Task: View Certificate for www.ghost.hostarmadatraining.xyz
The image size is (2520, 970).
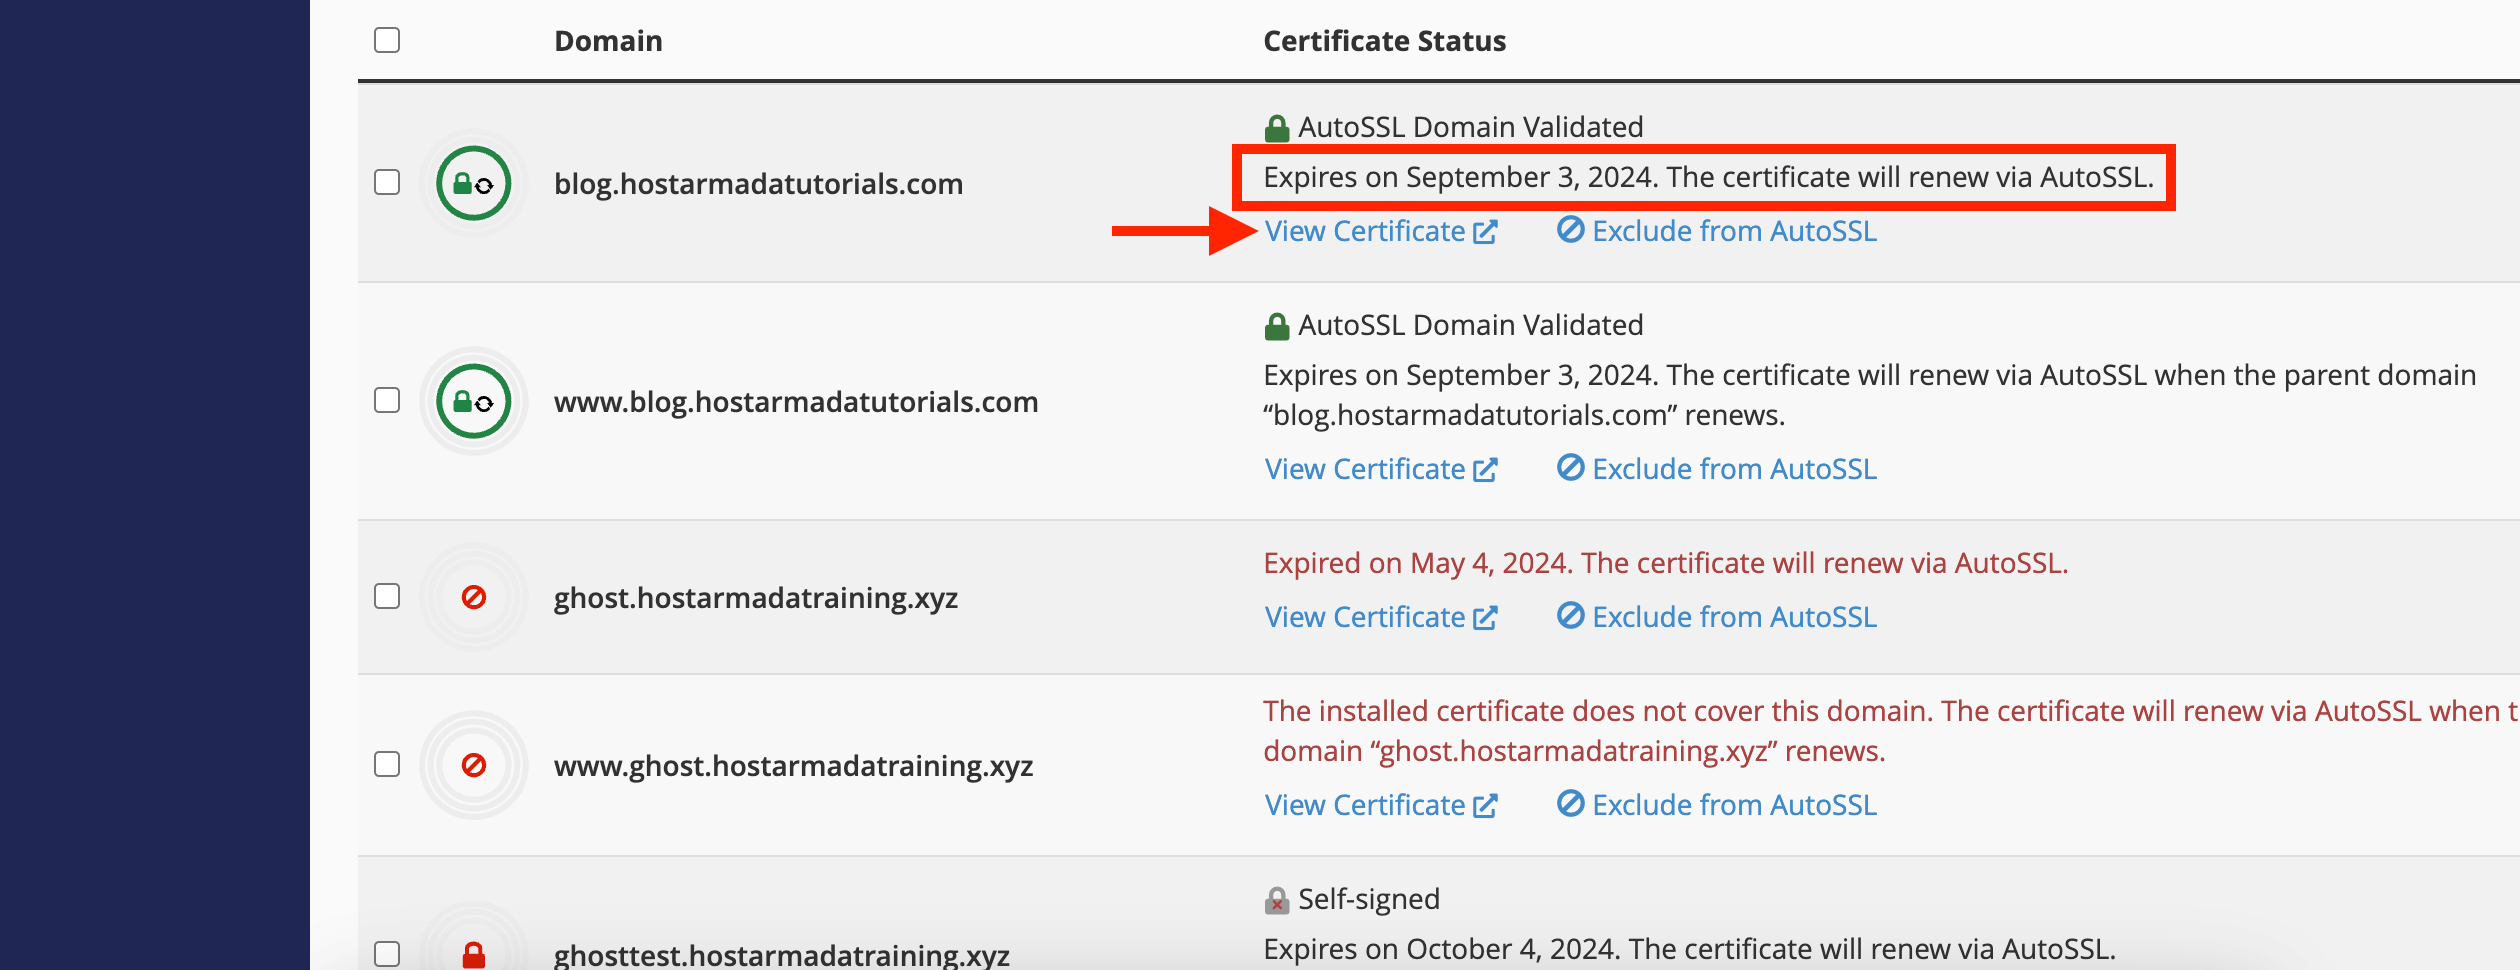Action: (1380, 805)
